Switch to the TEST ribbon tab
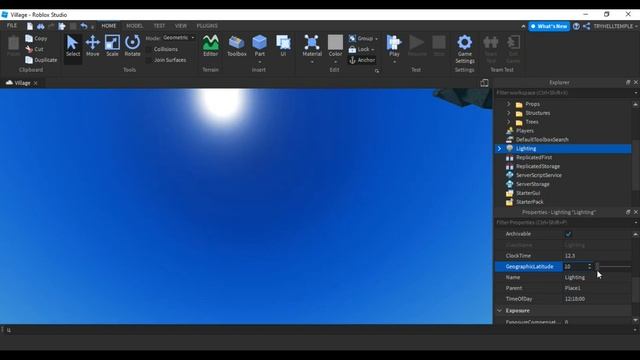 point(159,26)
